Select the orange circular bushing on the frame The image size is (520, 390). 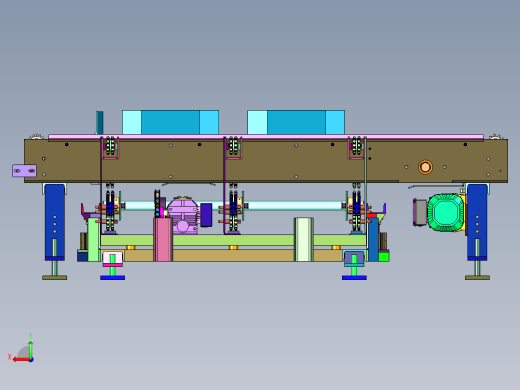pyautogui.click(x=425, y=167)
